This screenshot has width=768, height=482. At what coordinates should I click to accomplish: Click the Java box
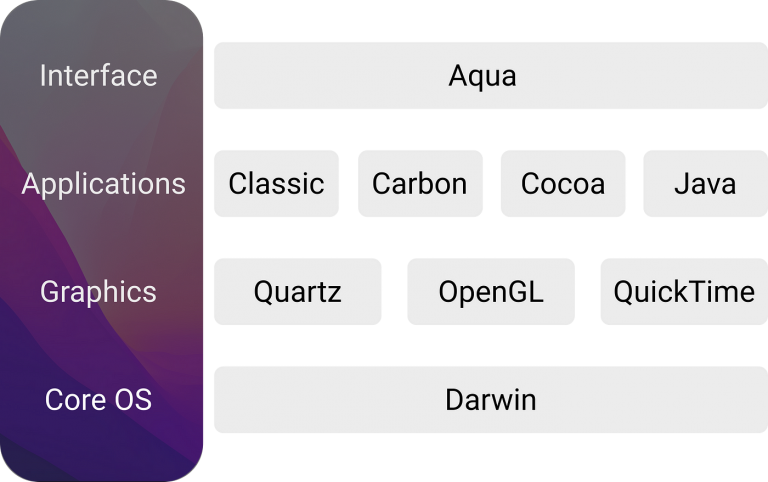pos(705,184)
